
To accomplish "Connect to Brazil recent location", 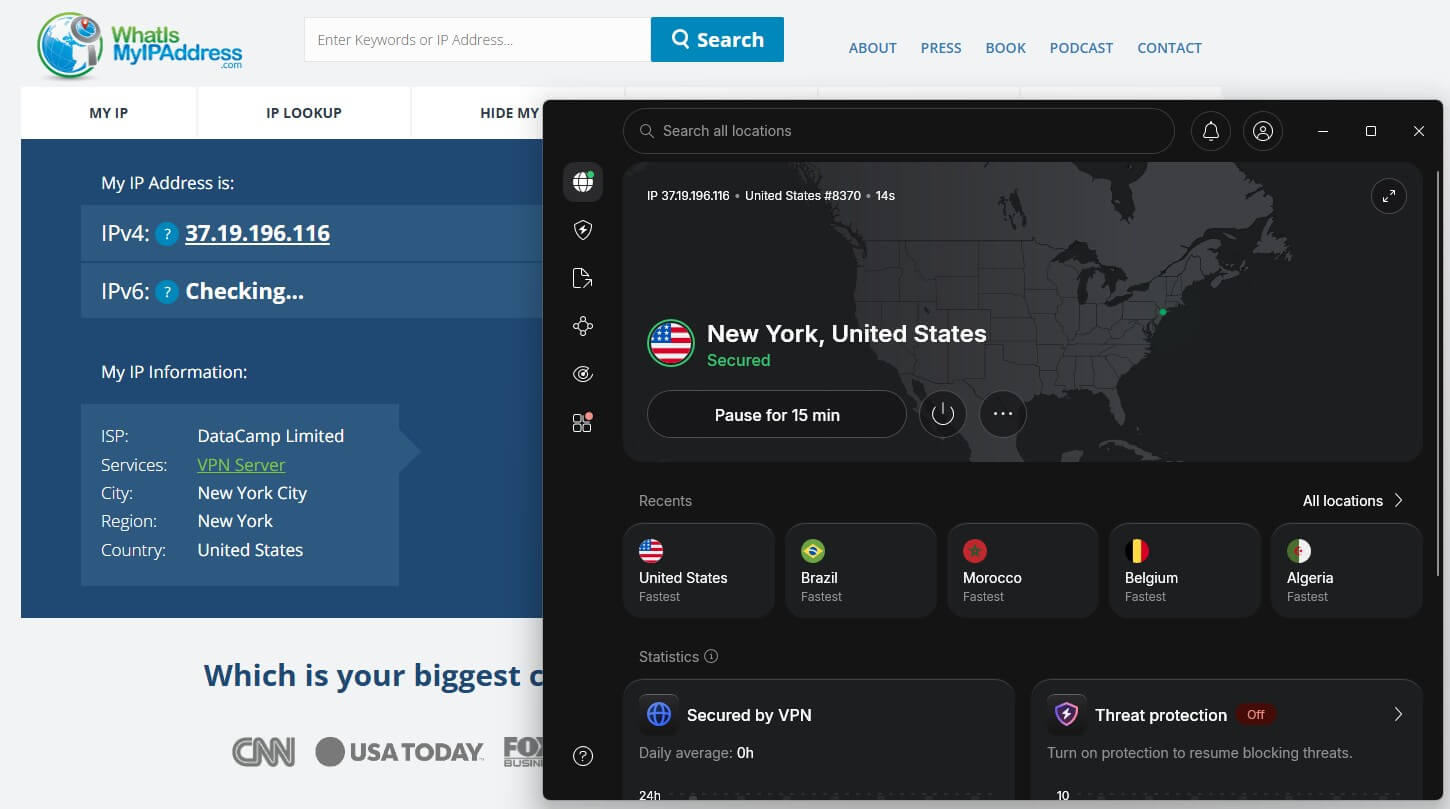I will click(861, 570).
